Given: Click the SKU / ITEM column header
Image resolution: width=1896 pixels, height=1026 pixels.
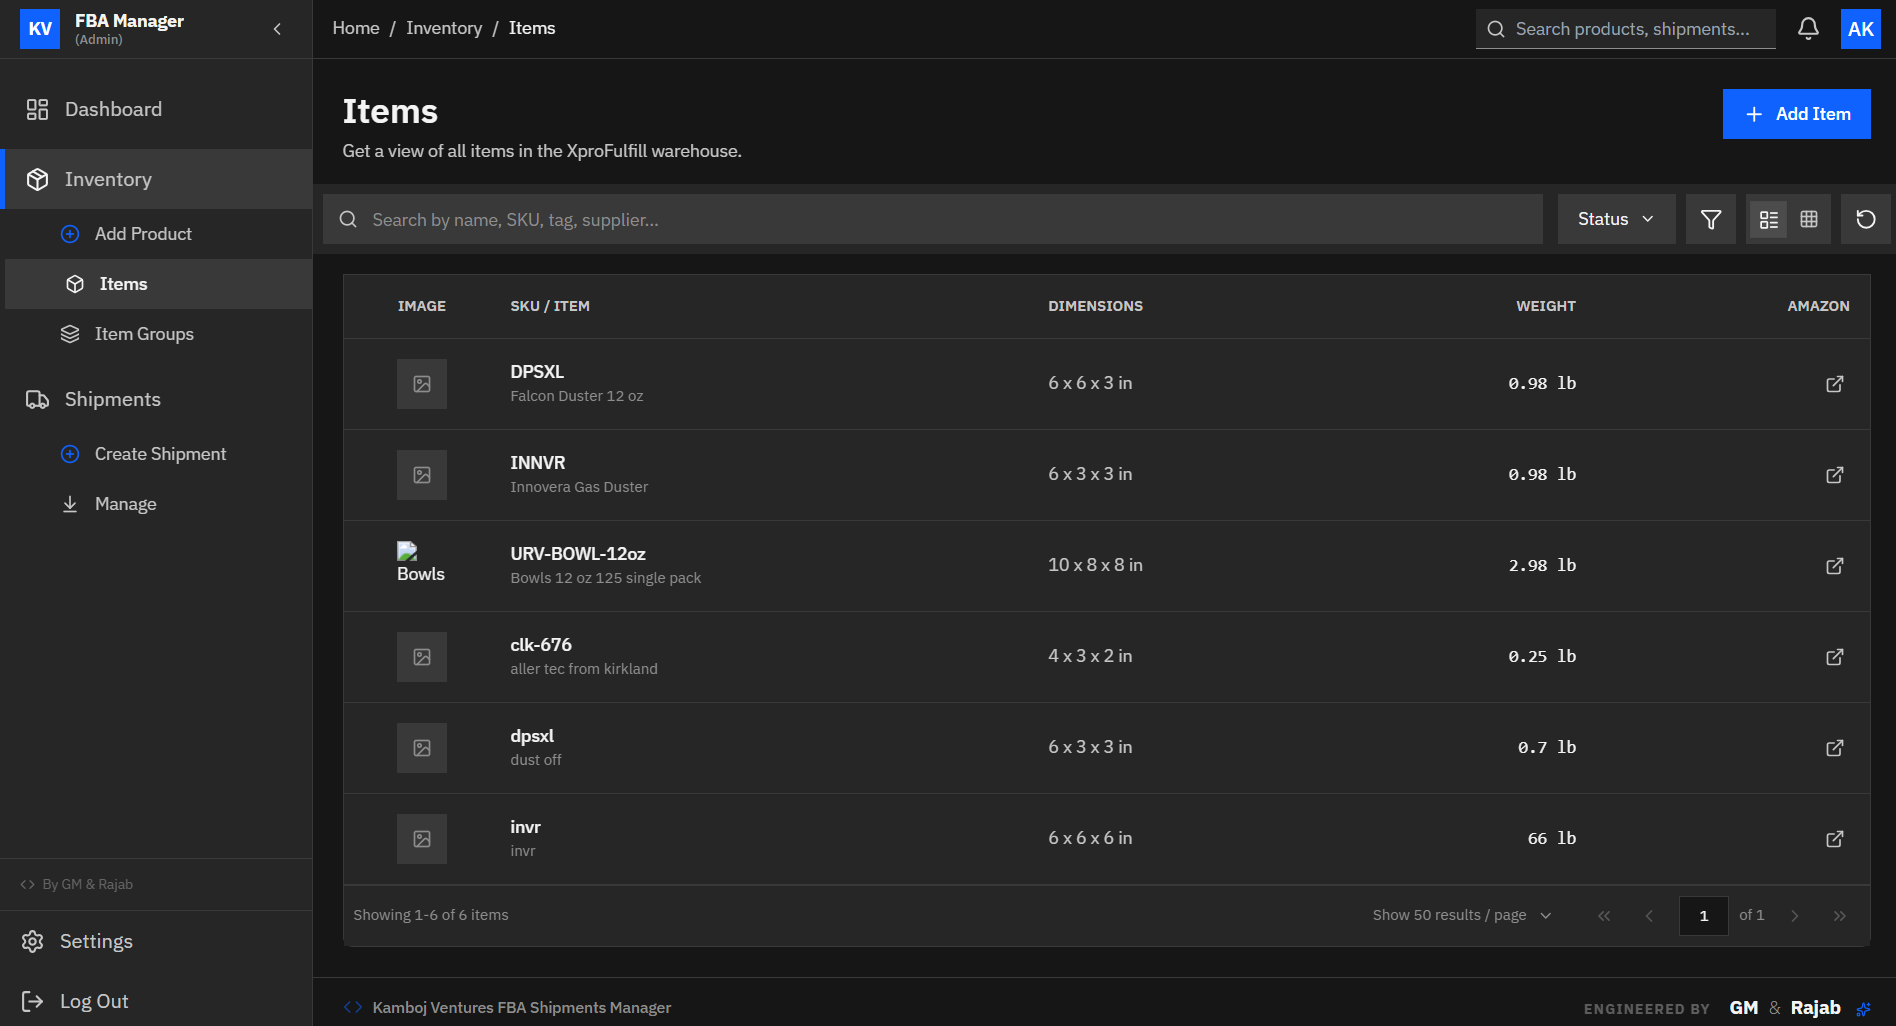Looking at the screenshot, I should point(550,306).
